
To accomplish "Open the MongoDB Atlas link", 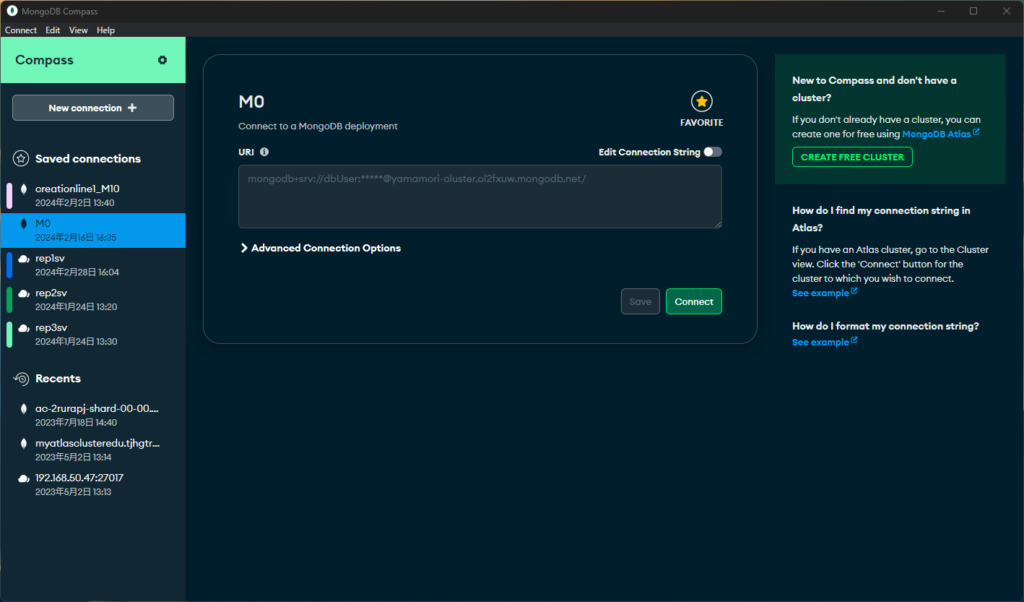I will tap(936, 134).
